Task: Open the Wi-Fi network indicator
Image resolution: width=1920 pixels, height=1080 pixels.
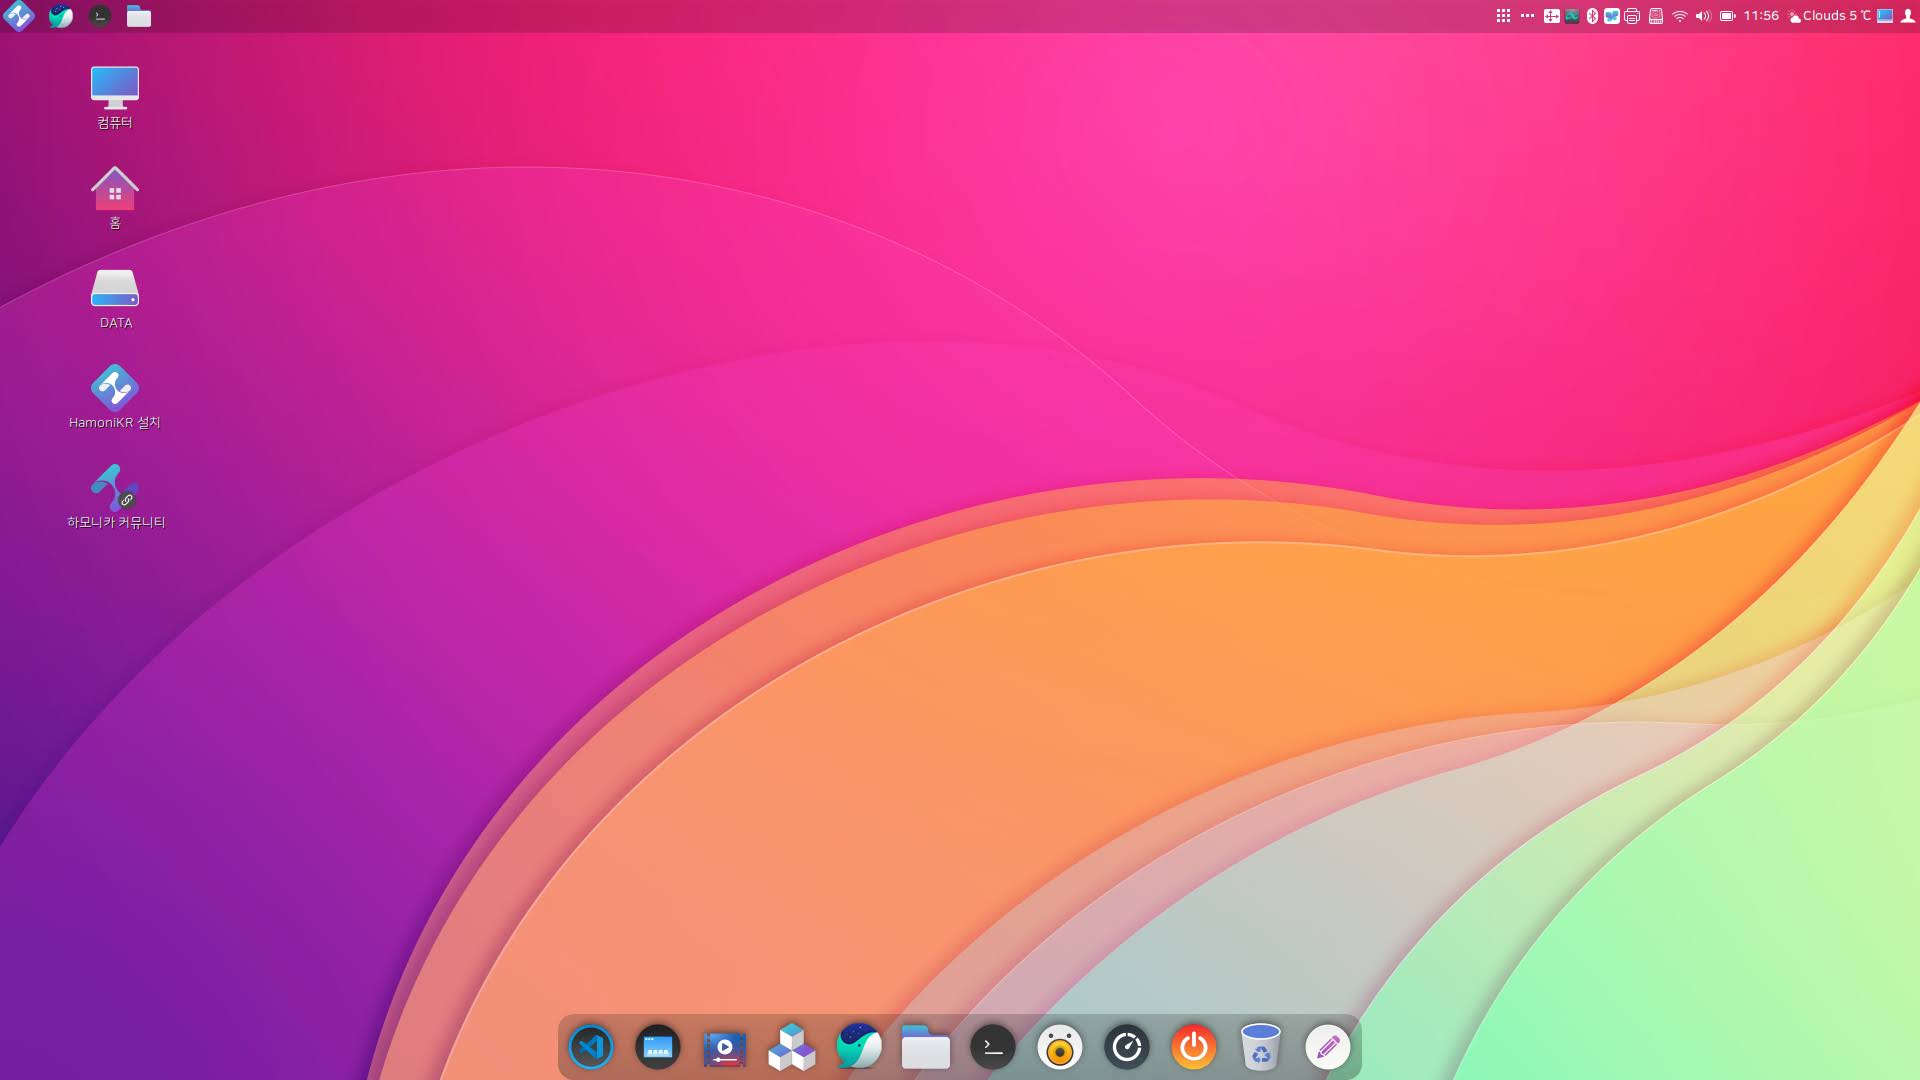Action: (1680, 16)
